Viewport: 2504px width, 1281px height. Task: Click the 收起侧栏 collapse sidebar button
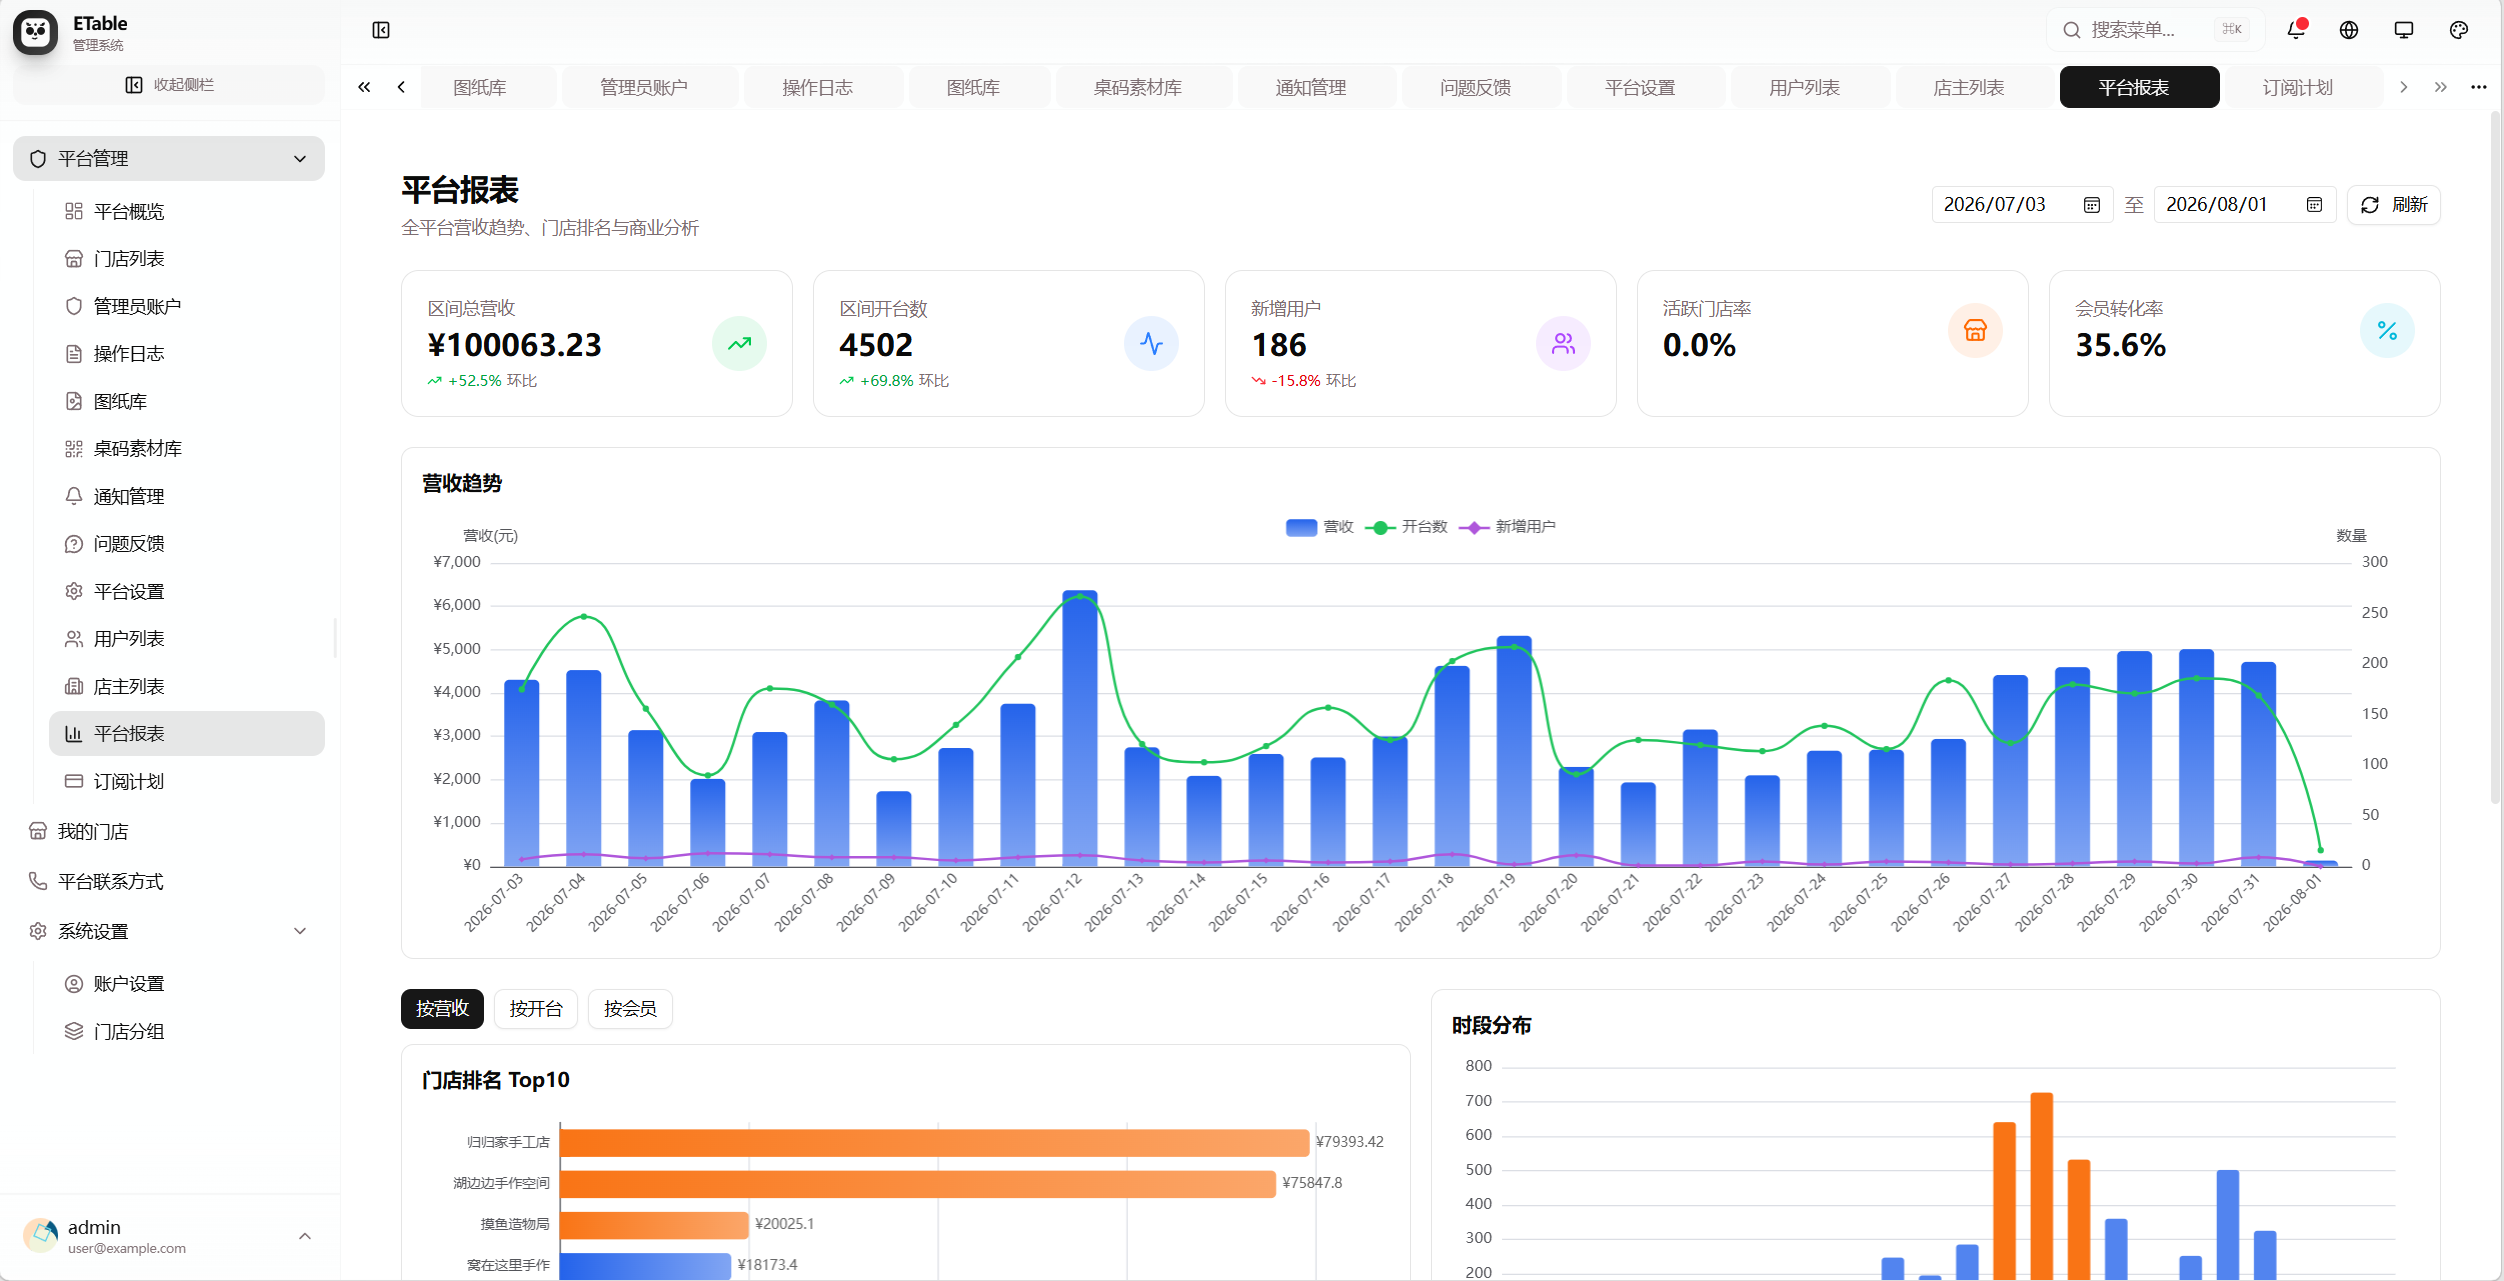[169, 85]
